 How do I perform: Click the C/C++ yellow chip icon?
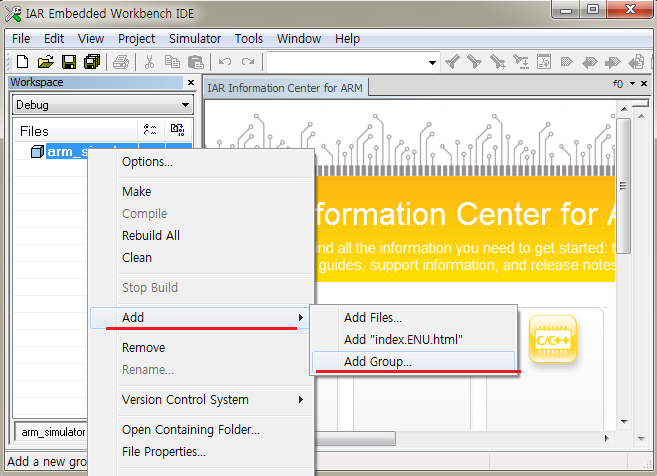click(x=553, y=339)
